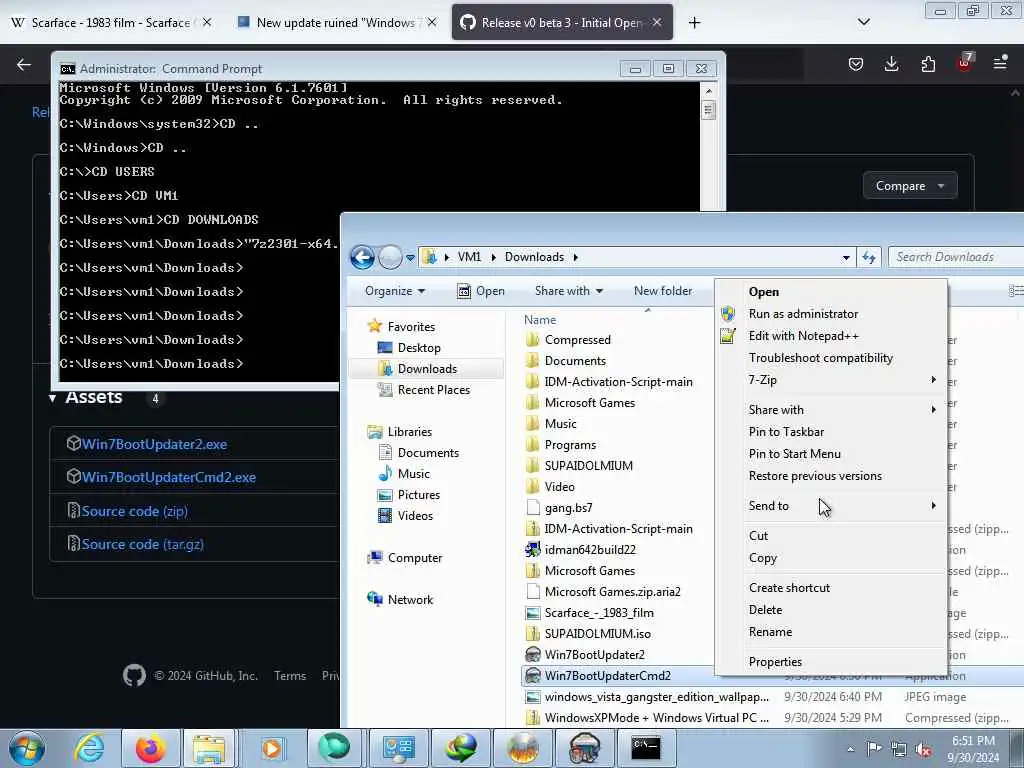1024x768 pixels.
Task: Click the Command Prompt scroll up arrow
Action: [x=709, y=91]
